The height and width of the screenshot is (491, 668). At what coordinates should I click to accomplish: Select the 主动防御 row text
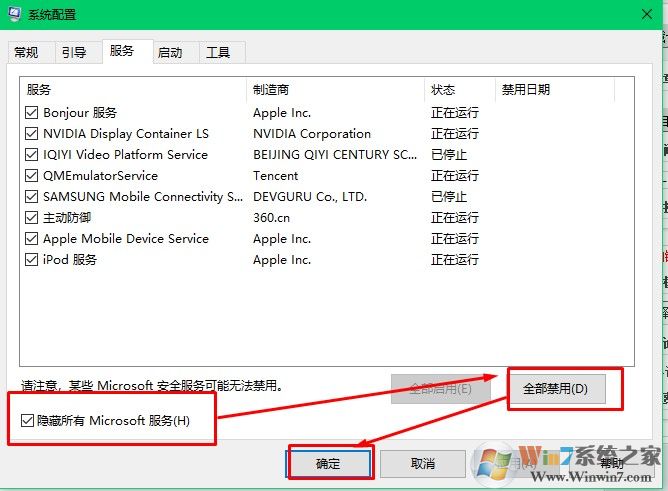[x=67, y=218]
